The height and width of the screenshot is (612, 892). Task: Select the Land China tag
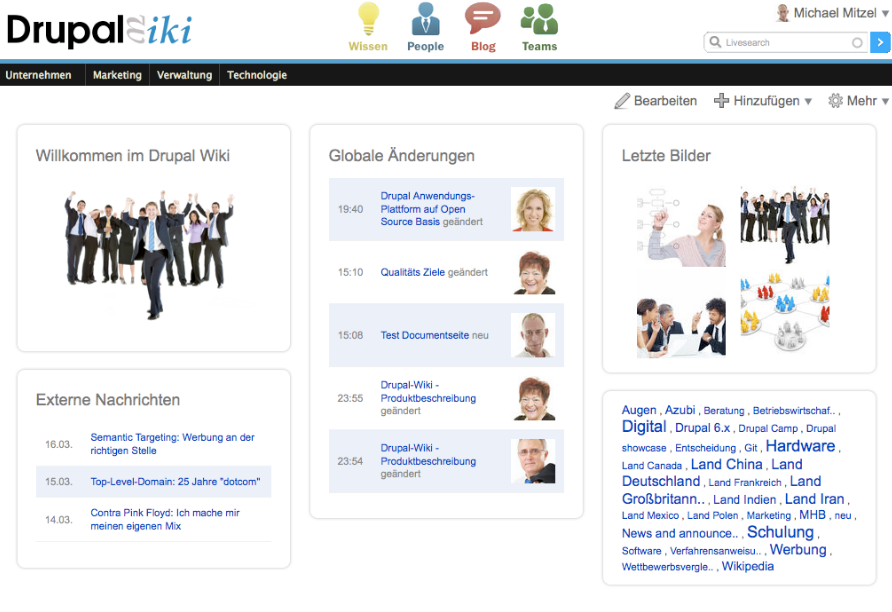[x=726, y=465]
